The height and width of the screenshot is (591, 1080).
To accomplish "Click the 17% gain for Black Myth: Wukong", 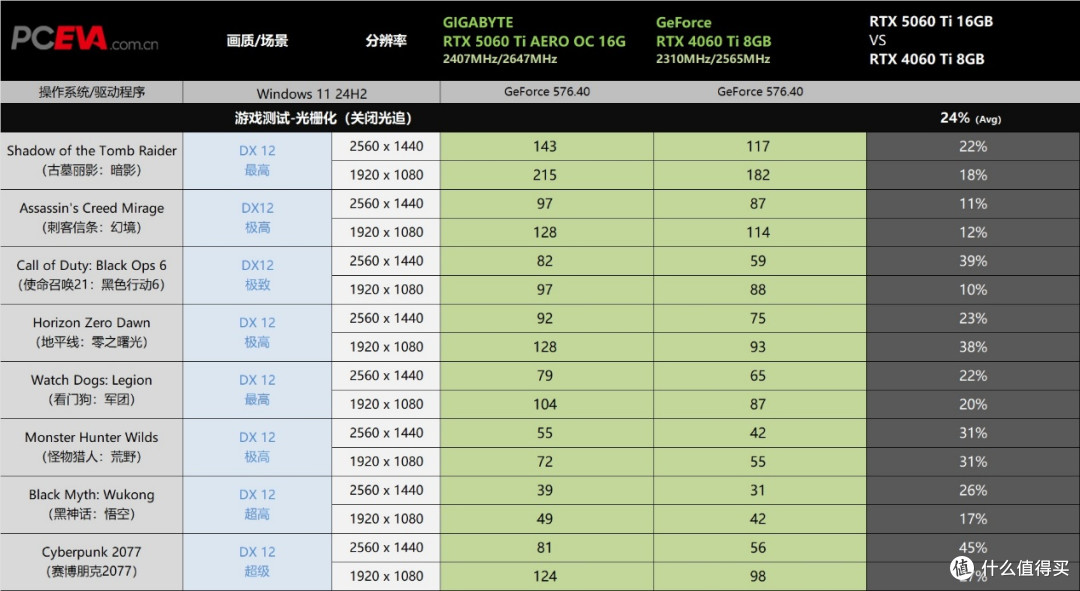I will (973, 519).
